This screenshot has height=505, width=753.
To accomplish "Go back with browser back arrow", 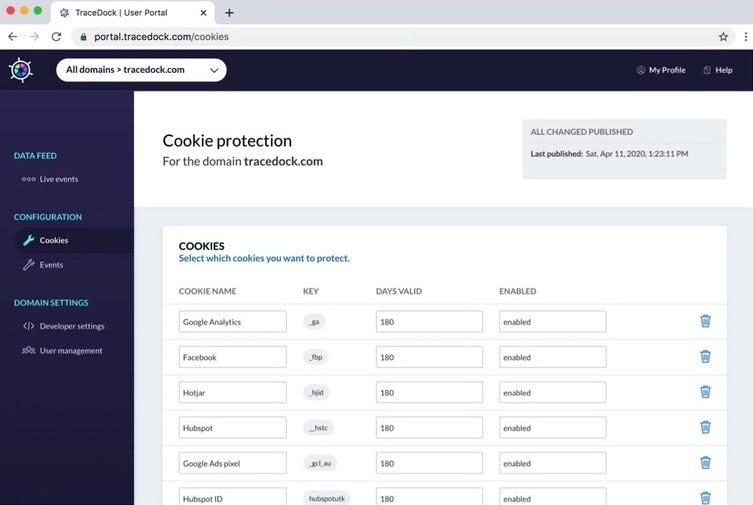I will pyautogui.click(x=12, y=36).
